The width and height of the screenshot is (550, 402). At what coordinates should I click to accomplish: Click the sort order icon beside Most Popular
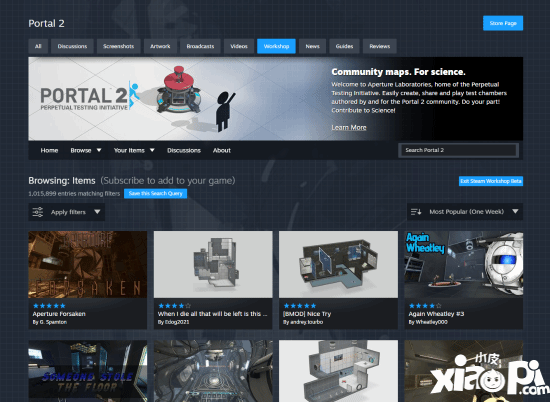click(x=416, y=212)
